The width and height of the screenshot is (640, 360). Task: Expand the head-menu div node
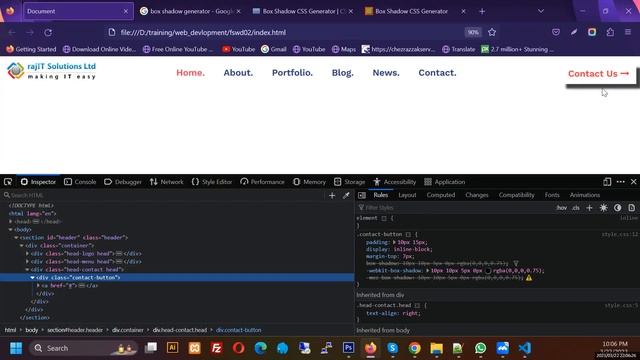coord(27,262)
